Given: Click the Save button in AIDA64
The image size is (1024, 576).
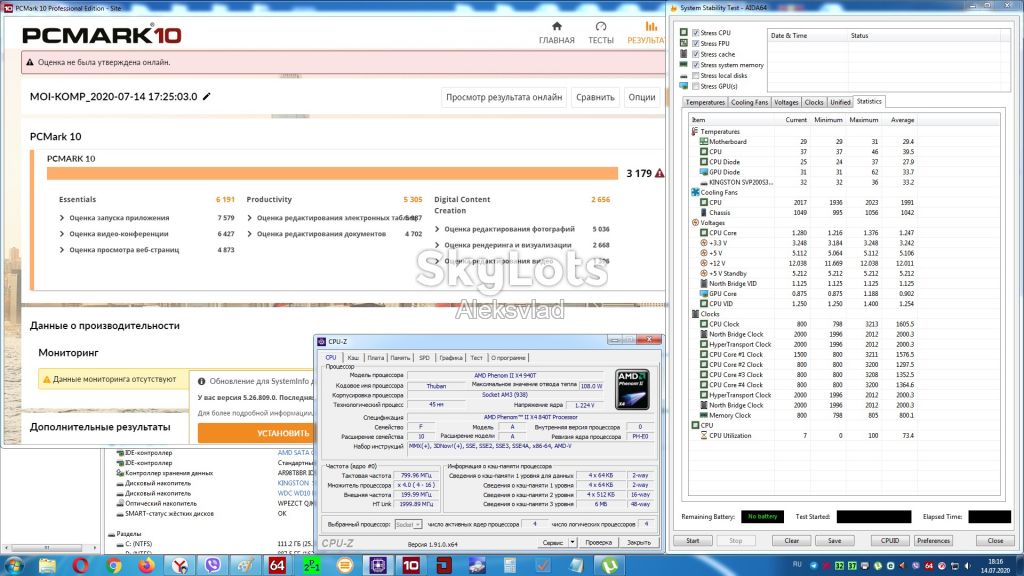Looking at the screenshot, I should 835,541.
